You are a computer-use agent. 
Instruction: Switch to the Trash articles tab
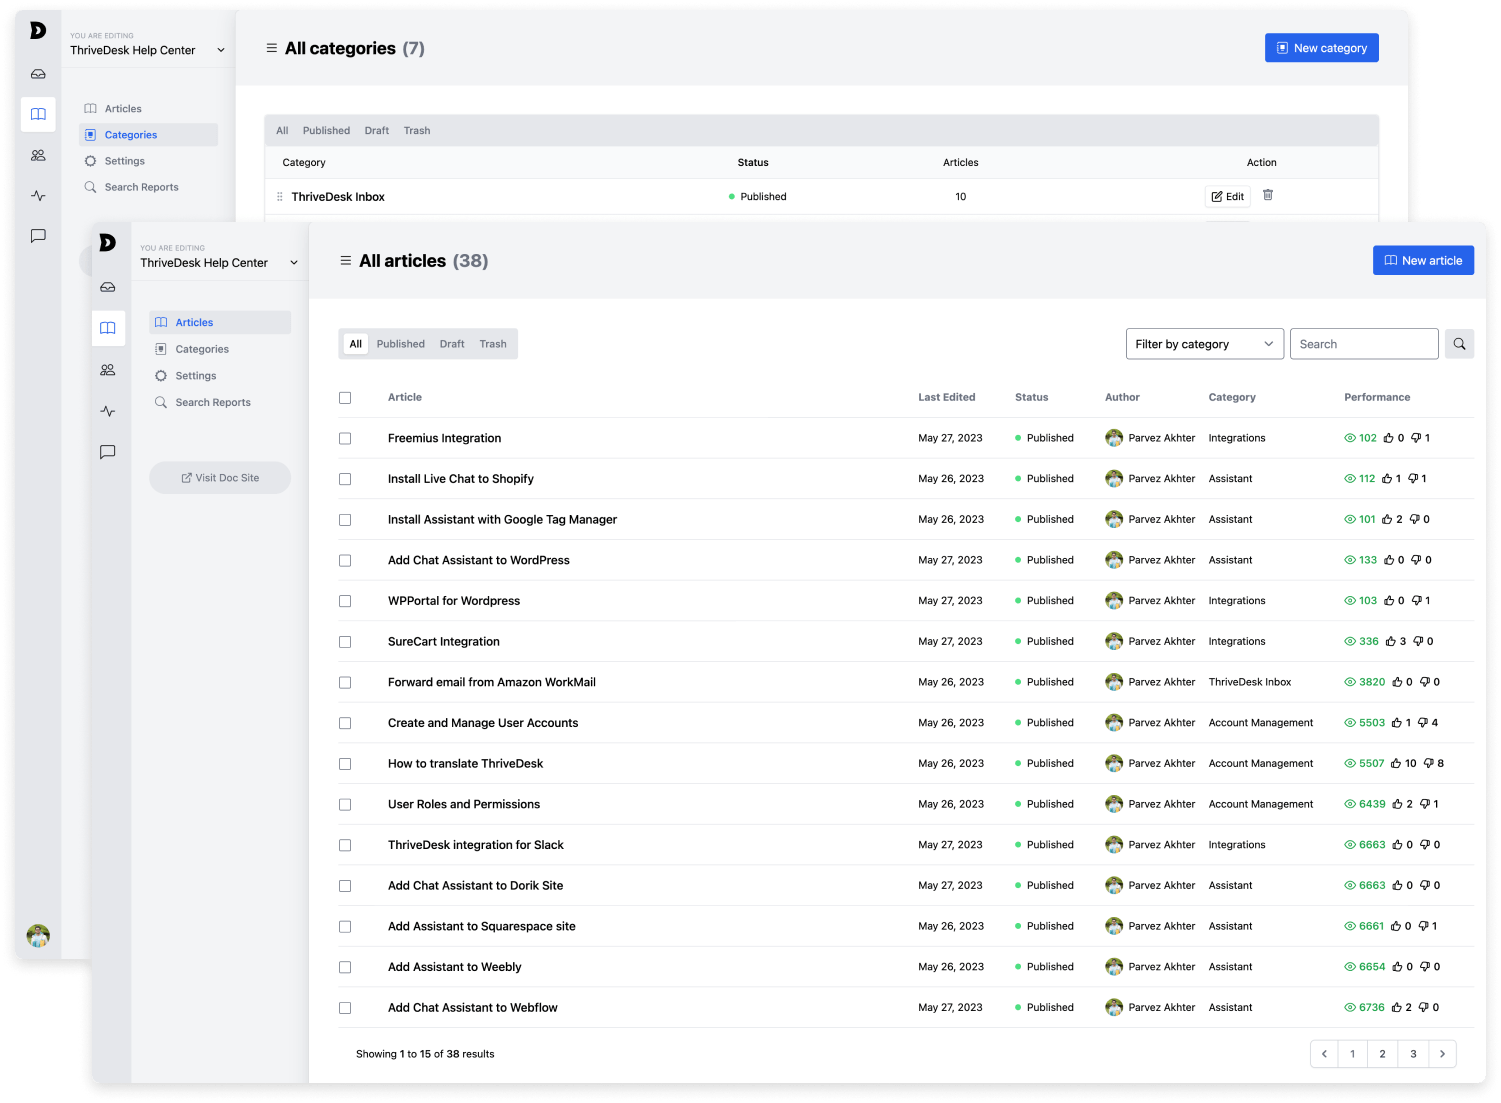tap(493, 344)
